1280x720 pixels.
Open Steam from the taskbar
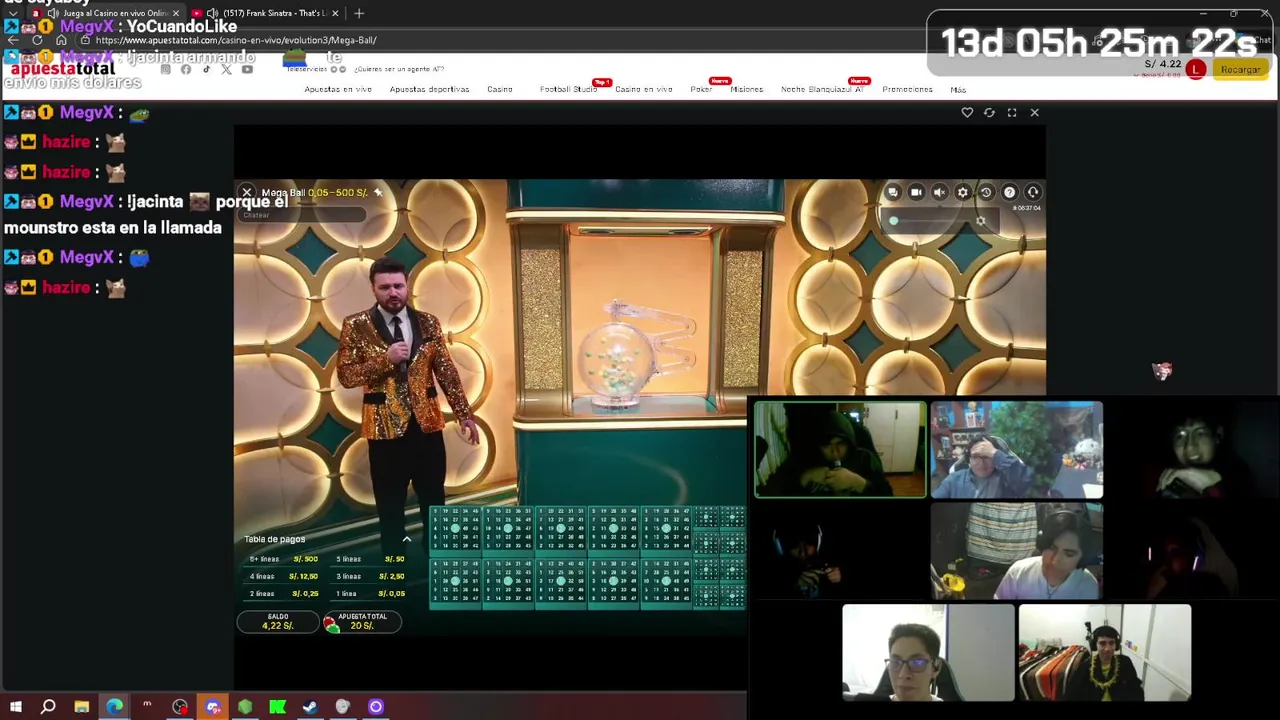310,707
